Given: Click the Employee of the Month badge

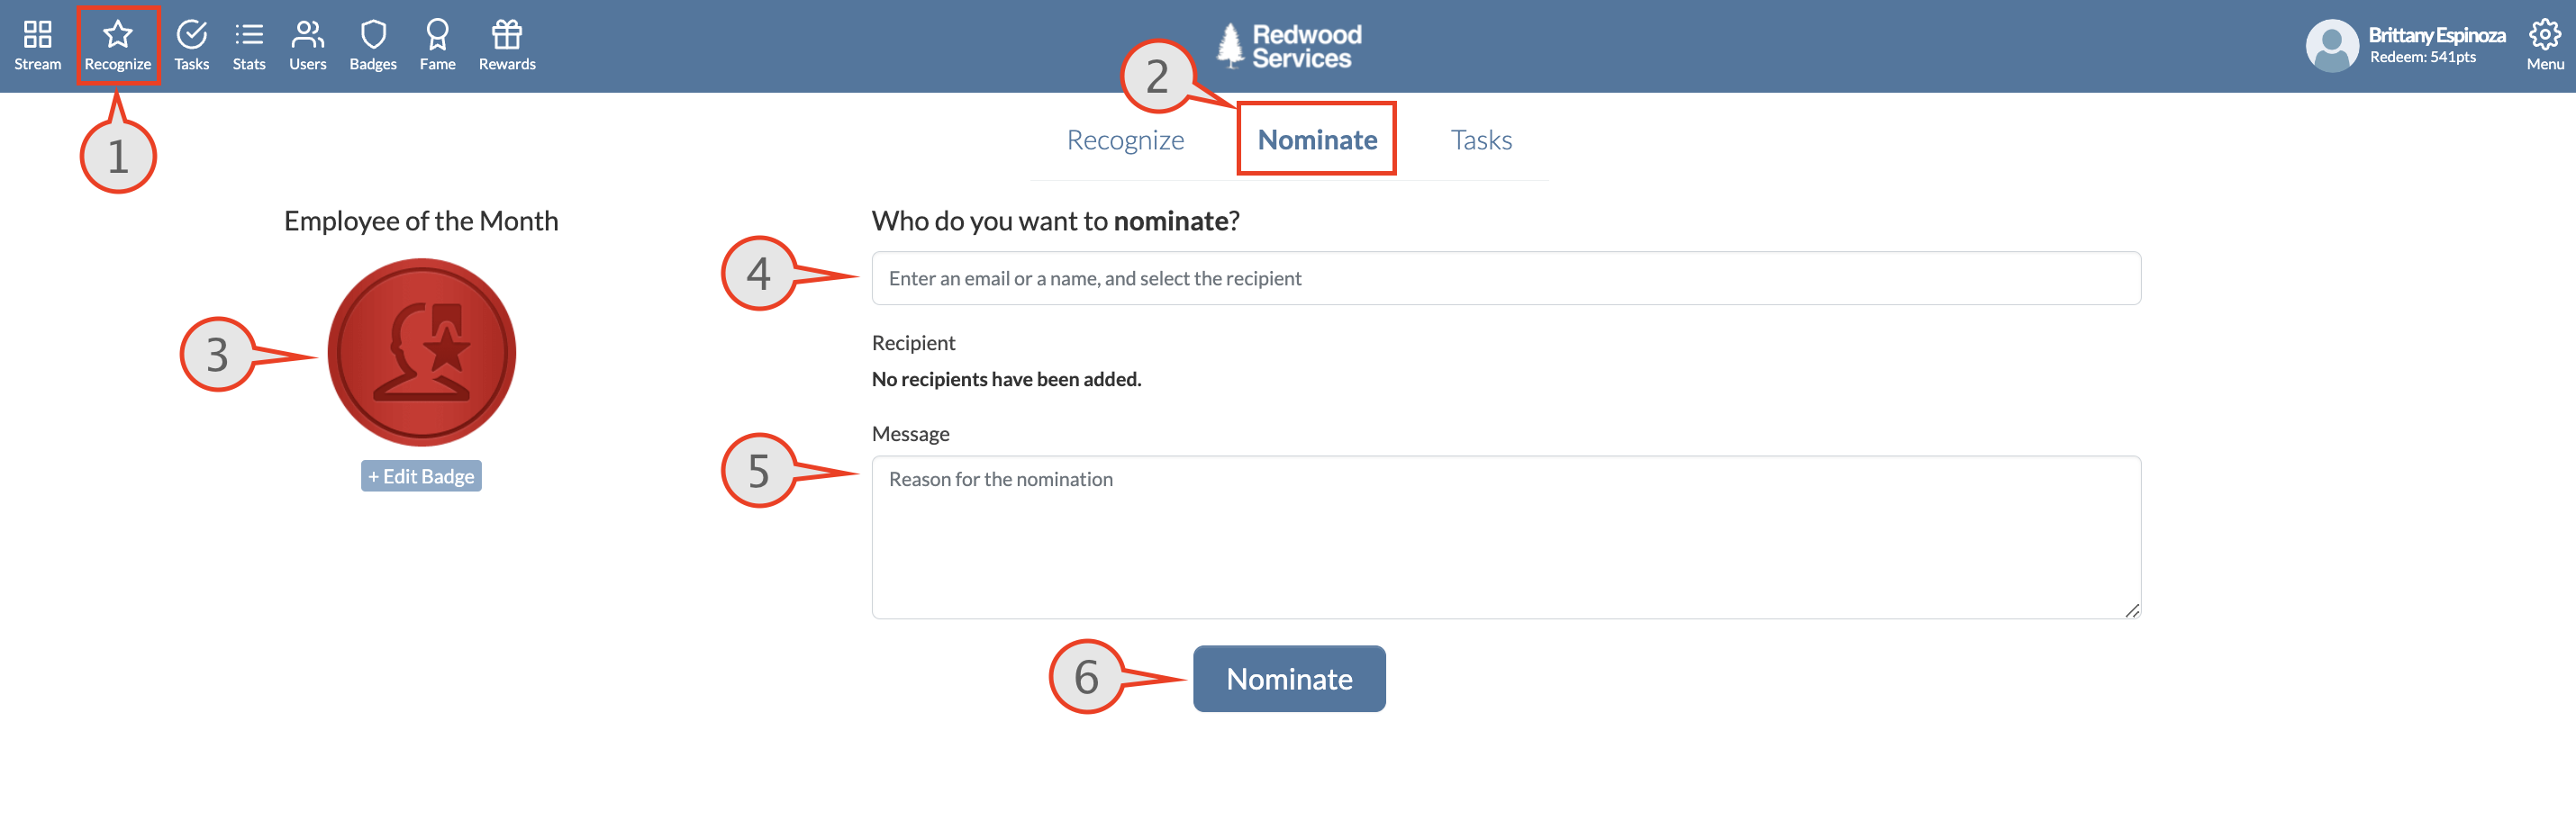Looking at the screenshot, I should pos(421,352).
